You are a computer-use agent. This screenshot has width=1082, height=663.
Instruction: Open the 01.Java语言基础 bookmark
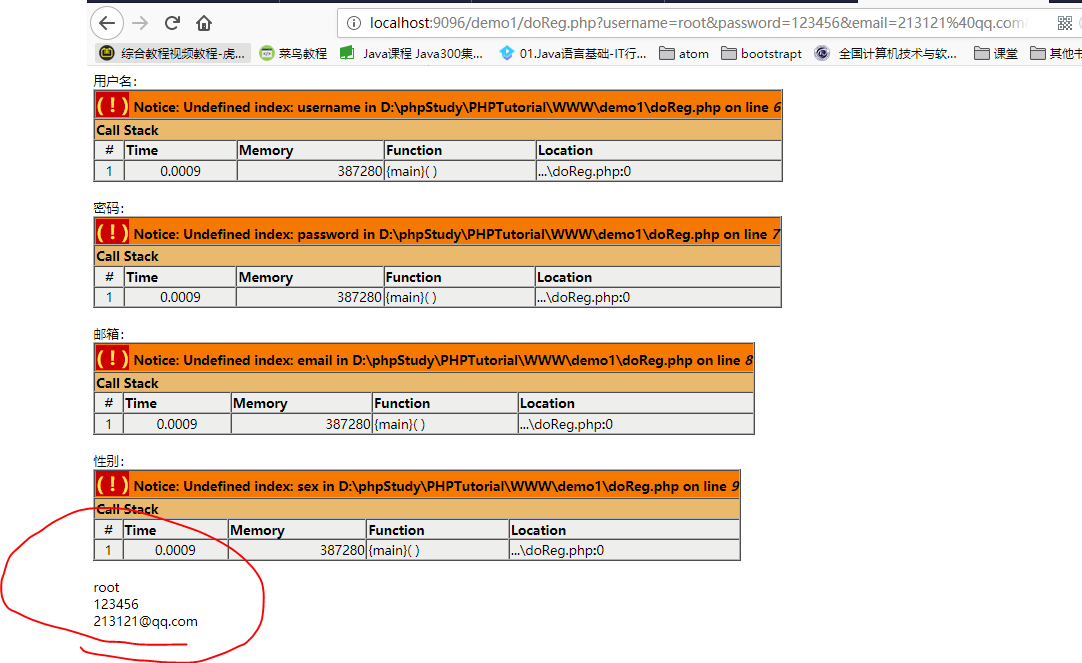(x=573, y=53)
